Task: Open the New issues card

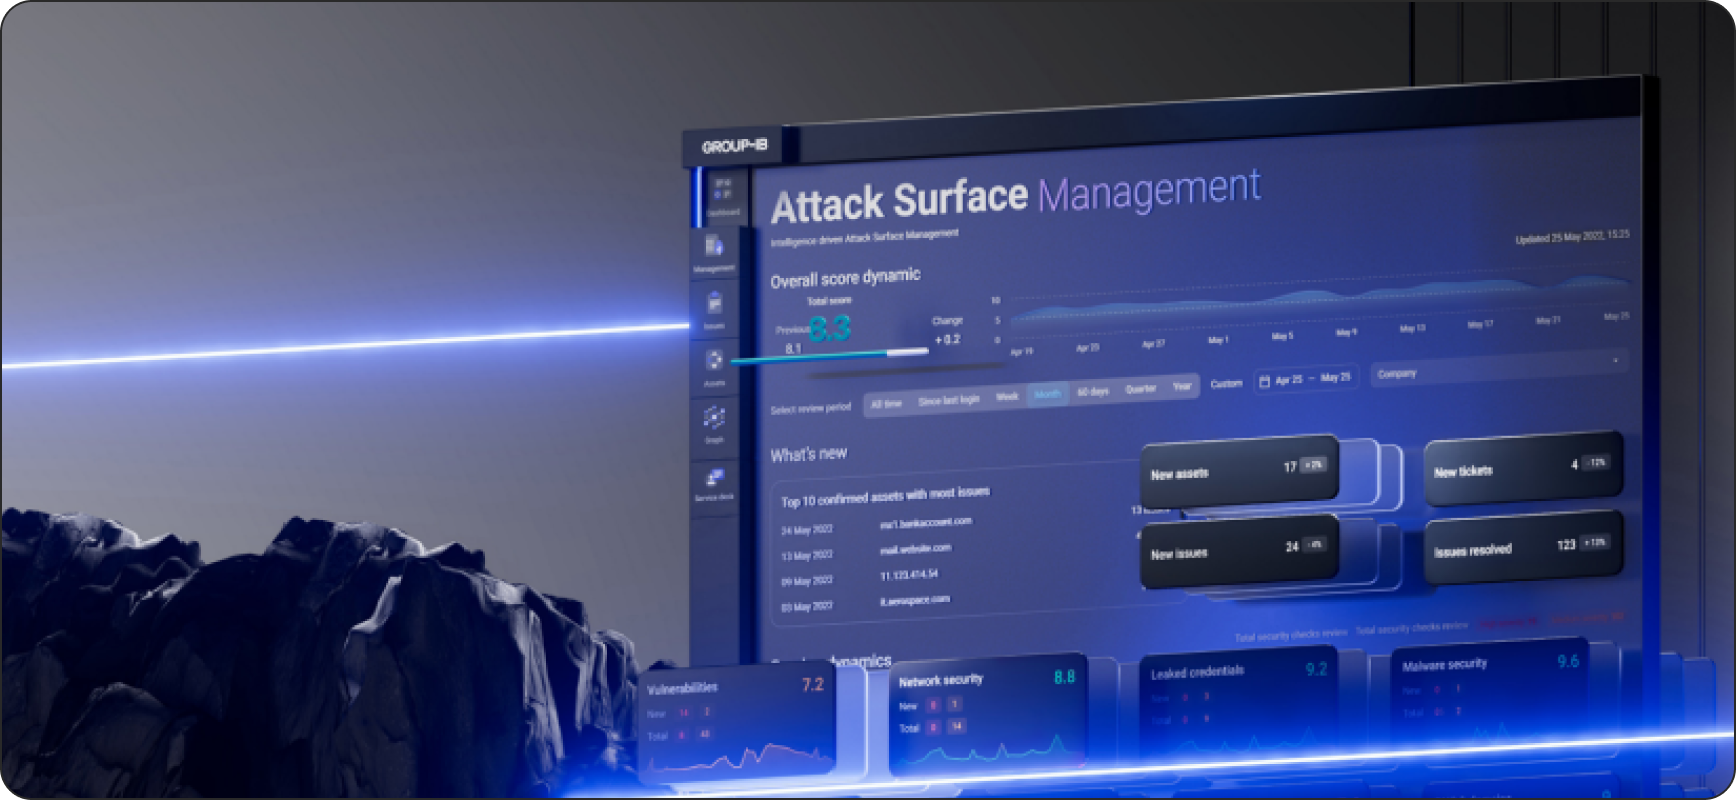Action: [x=1240, y=550]
